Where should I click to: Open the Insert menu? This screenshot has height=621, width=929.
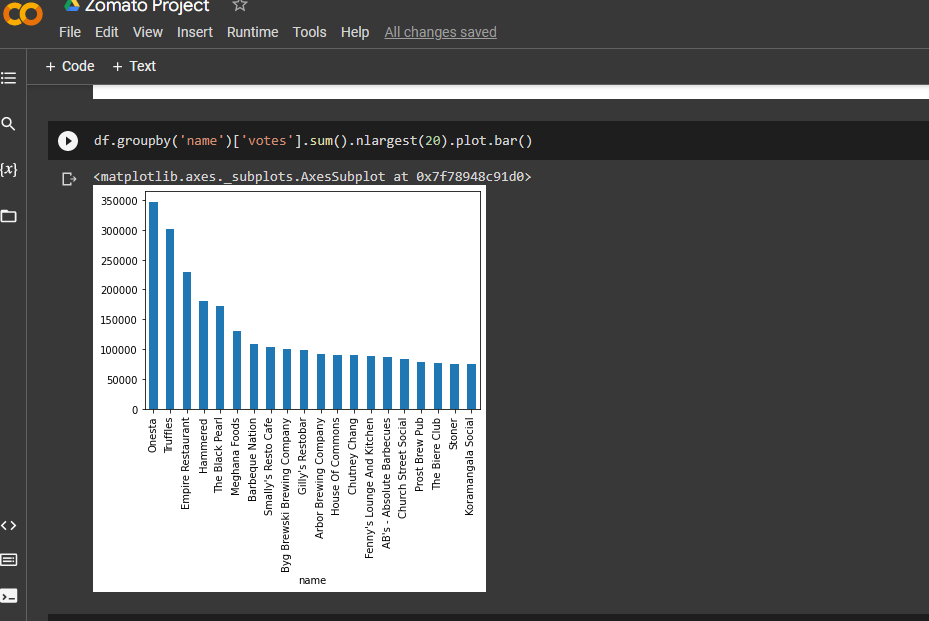pyautogui.click(x=194, y=32)
